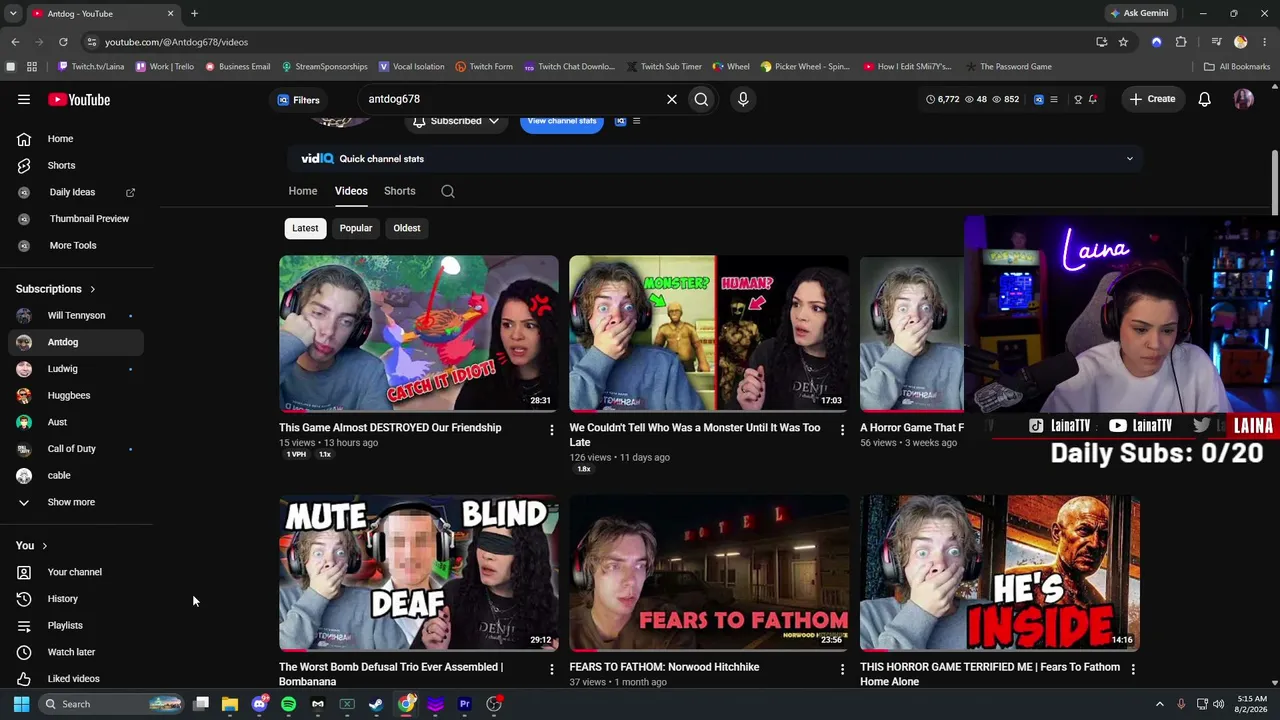Open options for 'THIS HORROR GAME TERRIFIED ME'
Screen dimensions: 1280x720
pyautogui.click(x=1133, y=668)
